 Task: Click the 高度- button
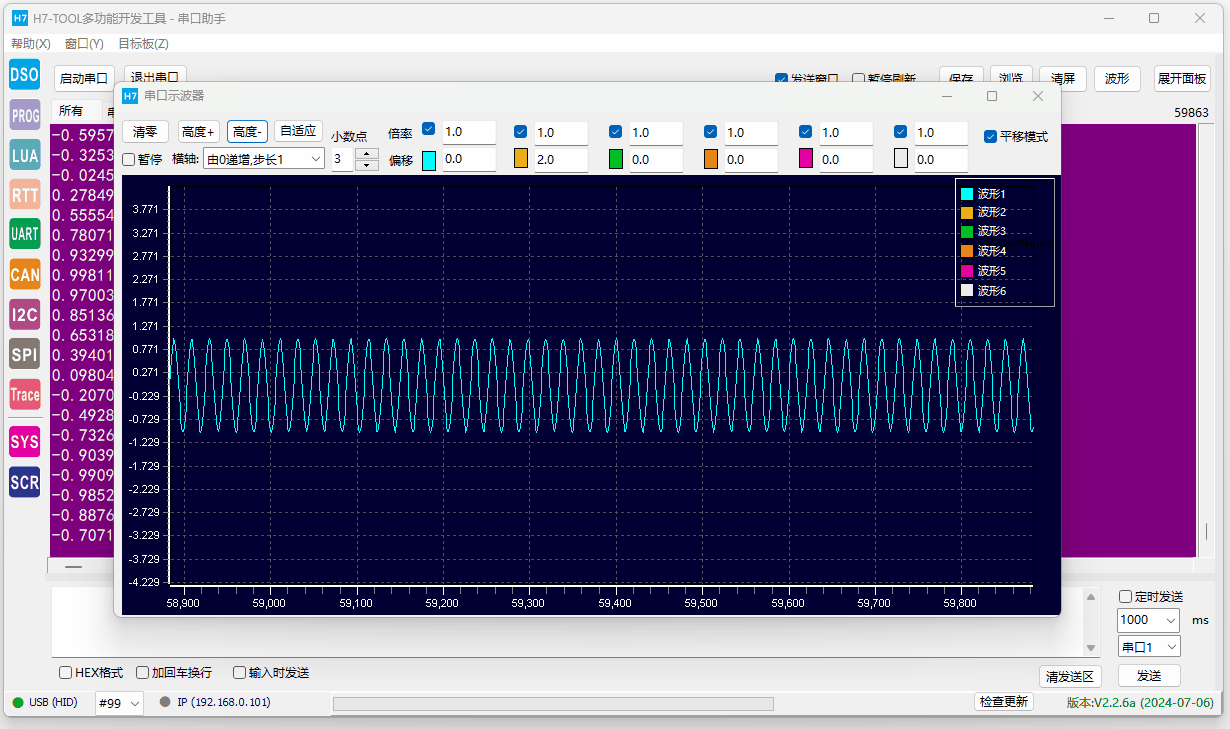point(247,131)
